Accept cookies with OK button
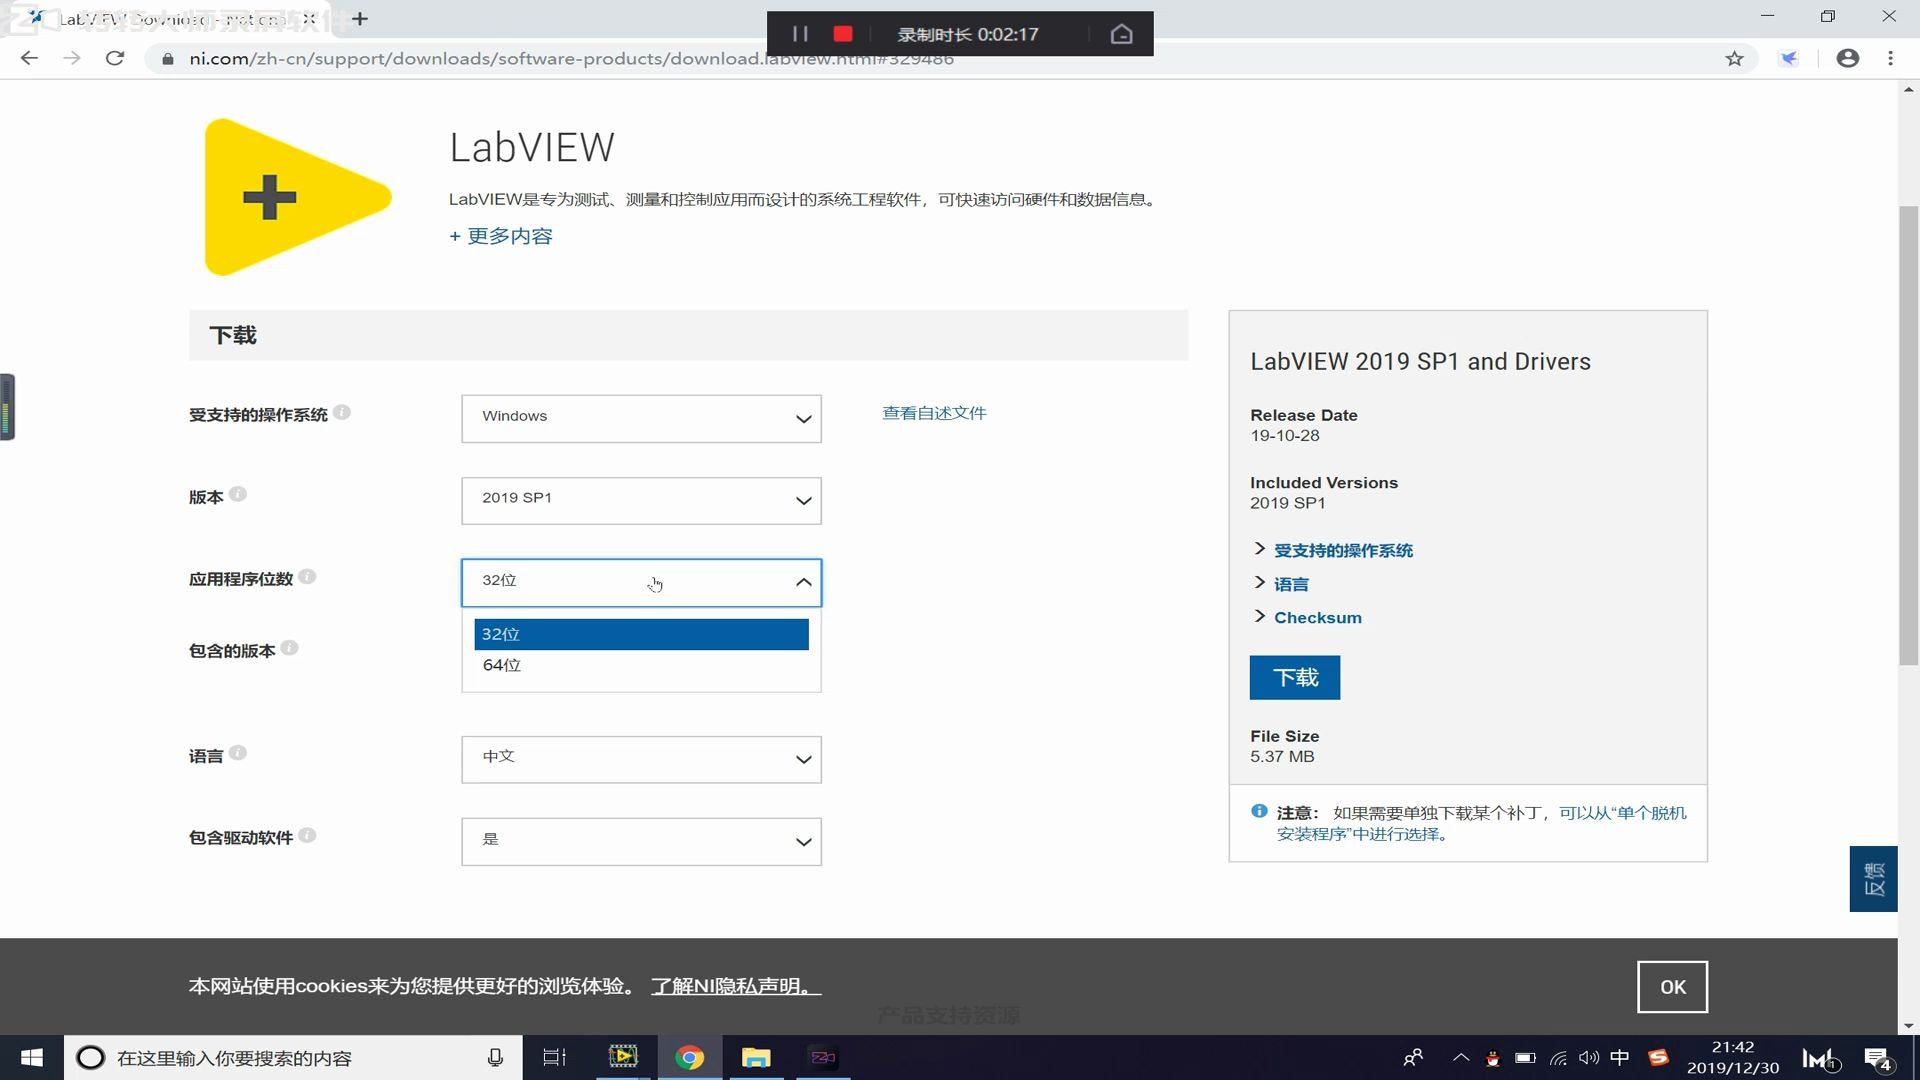The image size is (1920, 1080). coord(1672,987)
